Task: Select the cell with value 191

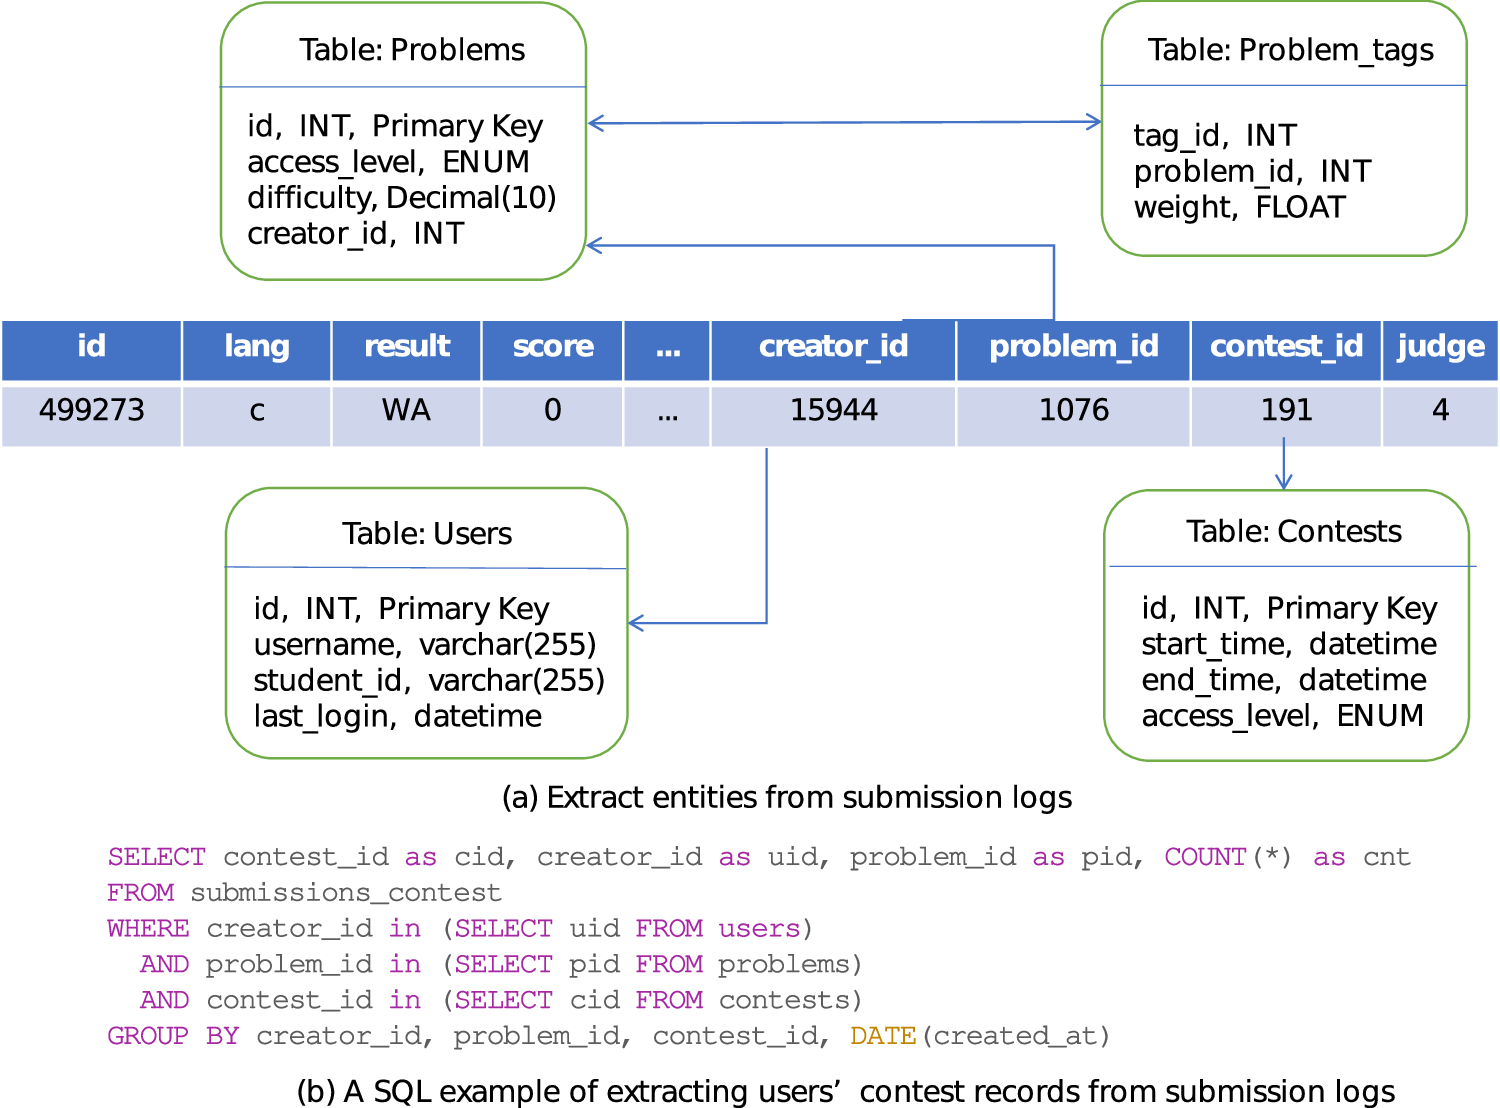Action: pyautogui.click(x=1287, y=415)
